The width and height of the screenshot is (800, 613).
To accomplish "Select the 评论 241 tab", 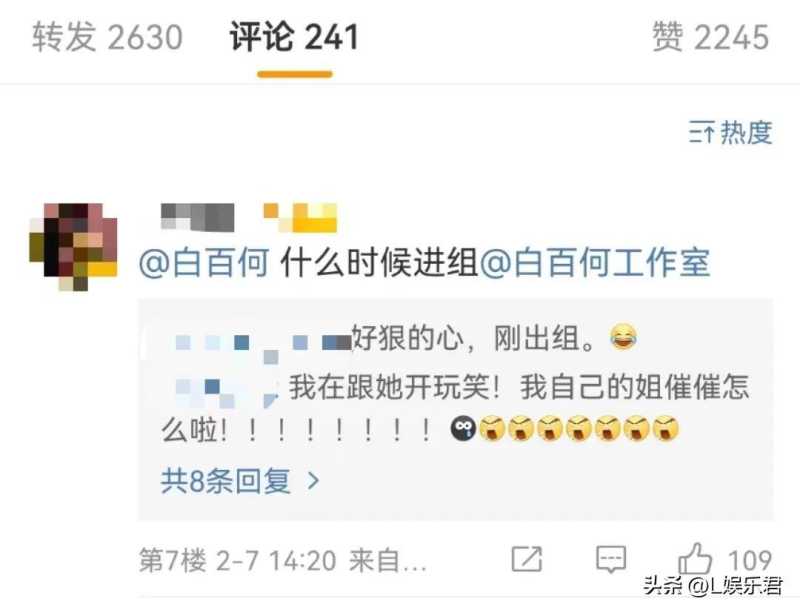I will 294,37.
